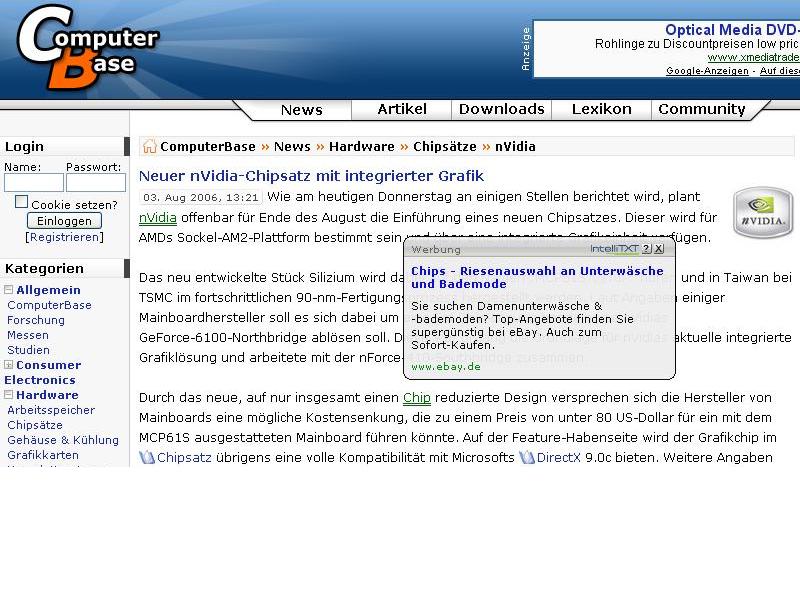The image size is (800, 600).
Task: Close the Werbung popup with X
Action: pos(659,249)
